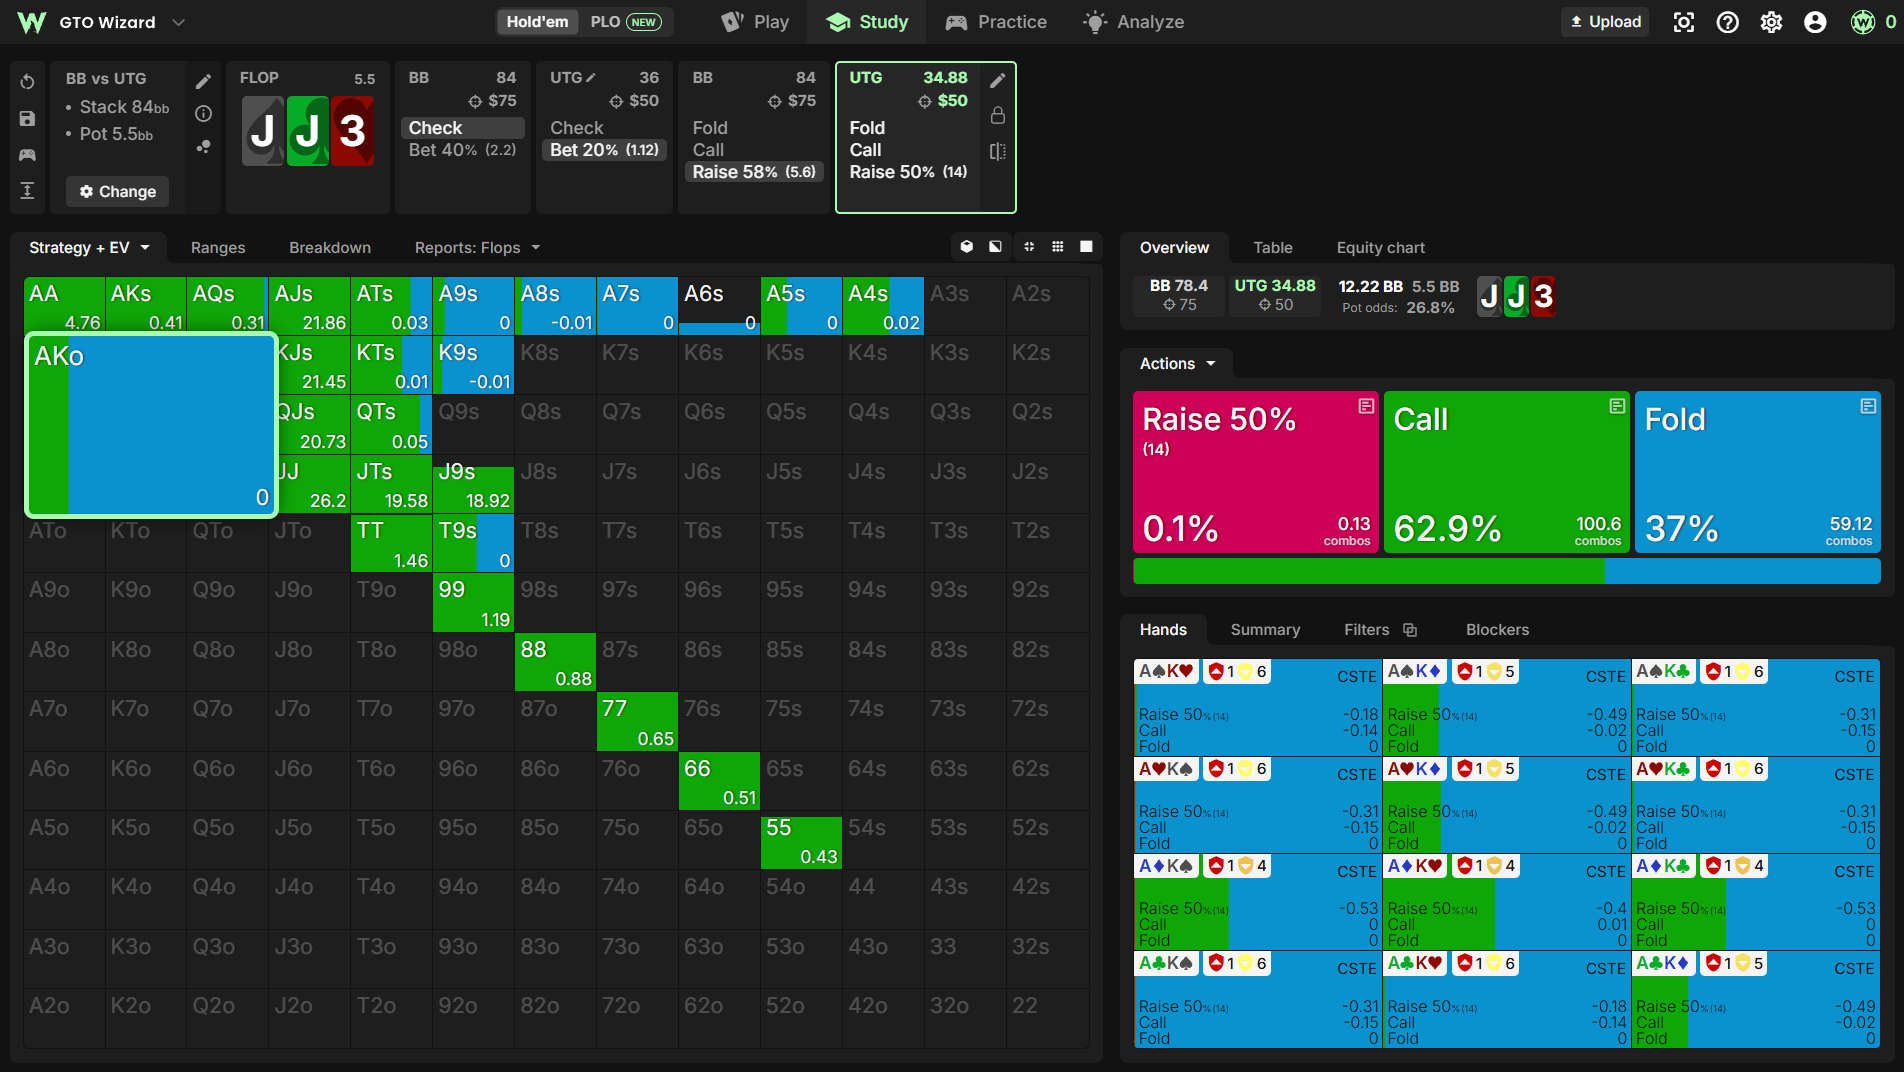
Task: Click the Upload button
Action: [x=1605, y=22]
